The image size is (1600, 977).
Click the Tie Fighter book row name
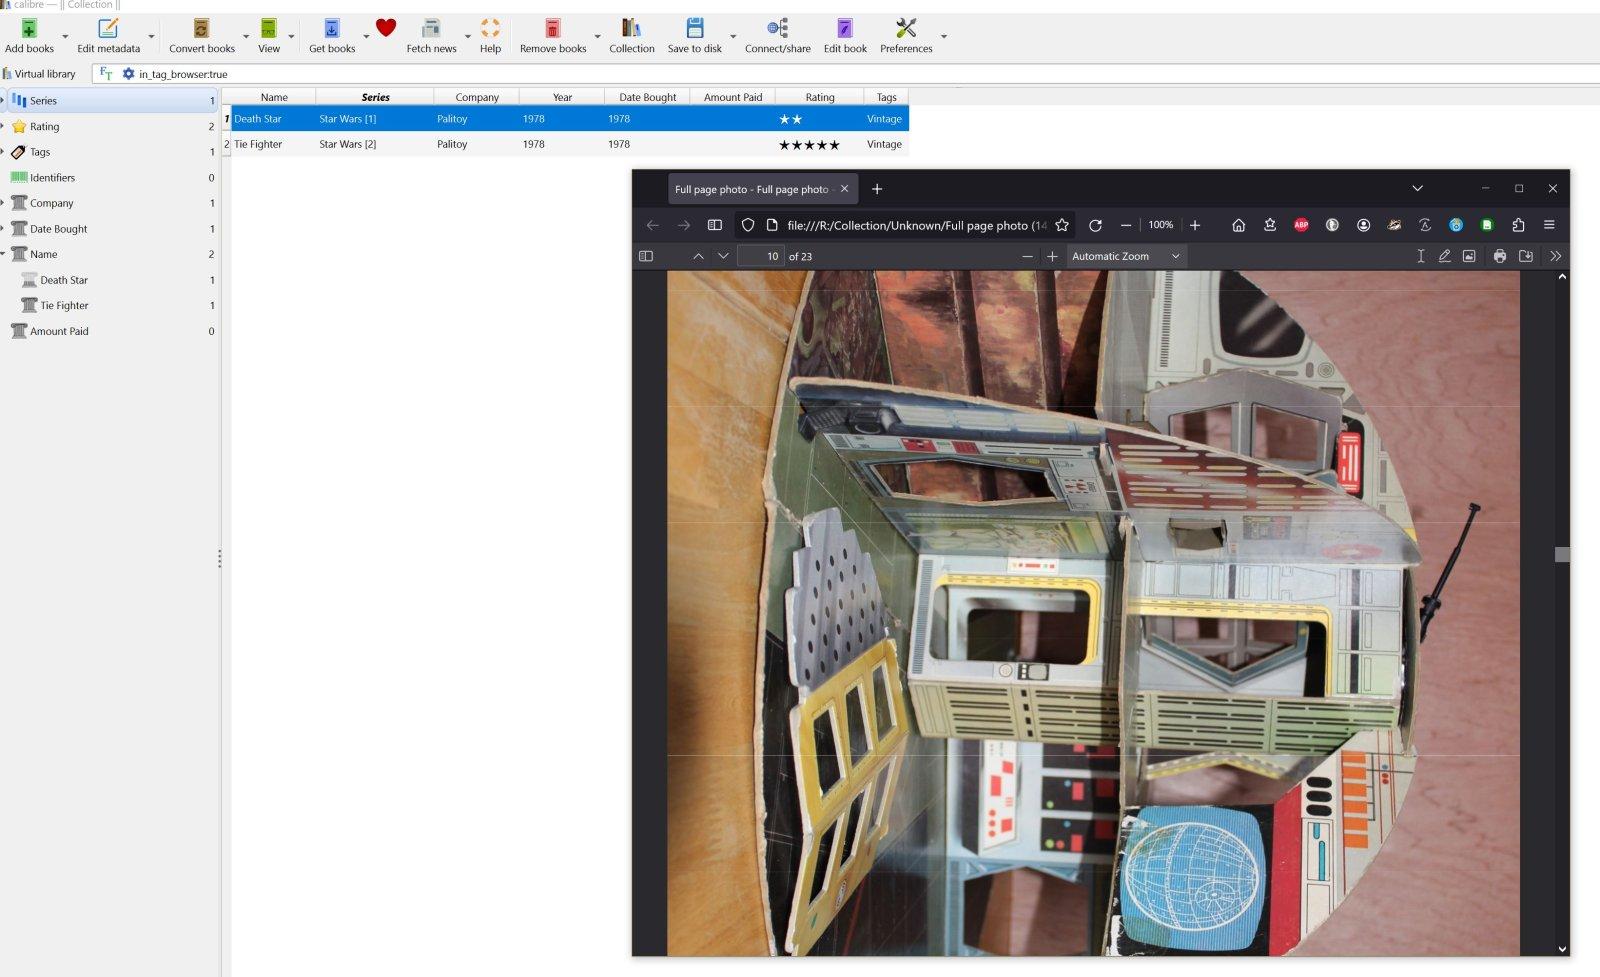pos(258,144)
